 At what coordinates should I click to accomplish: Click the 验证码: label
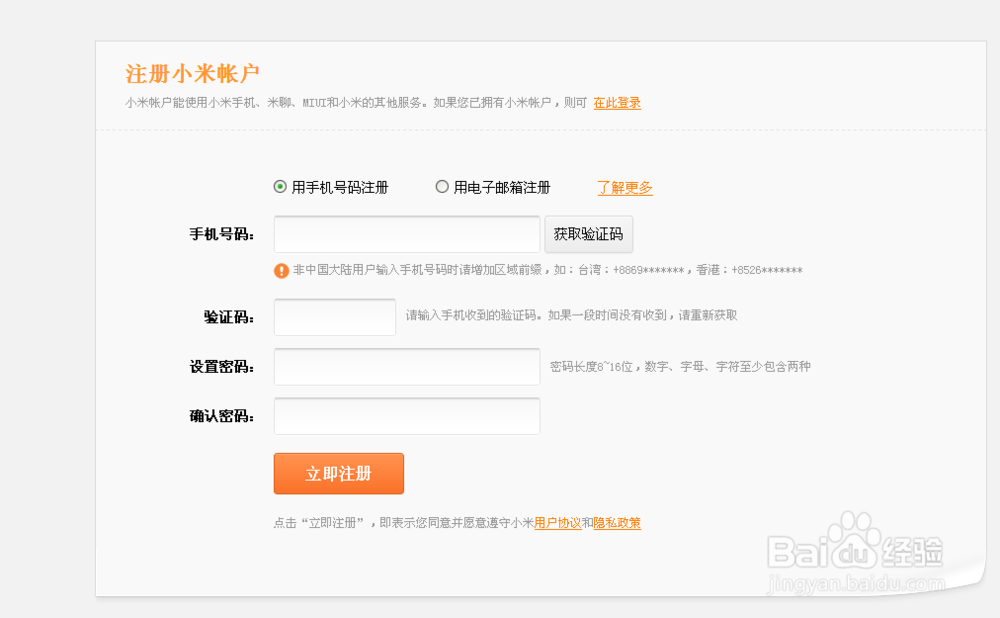(x=229, y=317)
